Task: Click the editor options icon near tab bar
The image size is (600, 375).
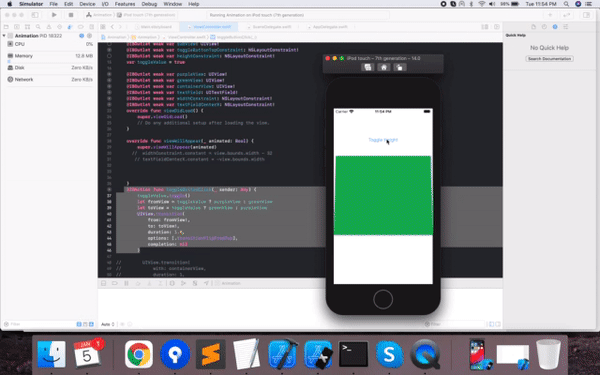Action: 485,27
